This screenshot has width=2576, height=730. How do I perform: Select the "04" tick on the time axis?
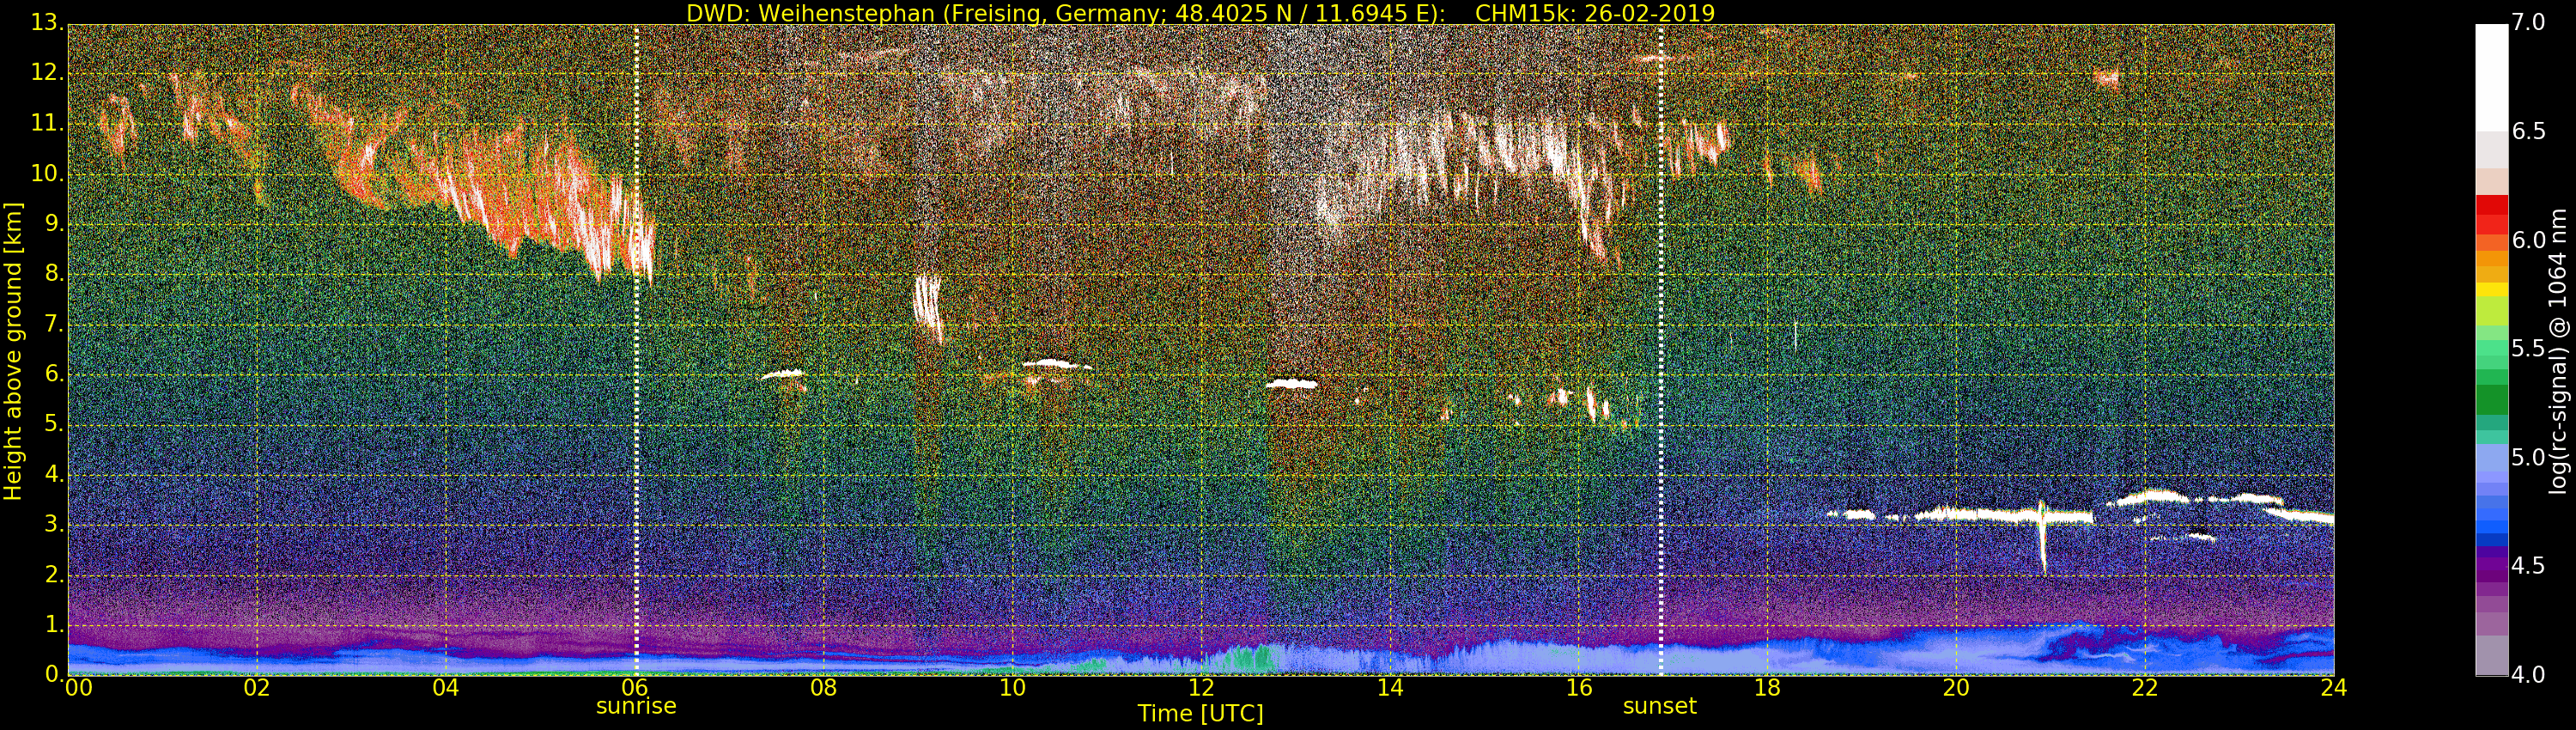pos(446,688)
